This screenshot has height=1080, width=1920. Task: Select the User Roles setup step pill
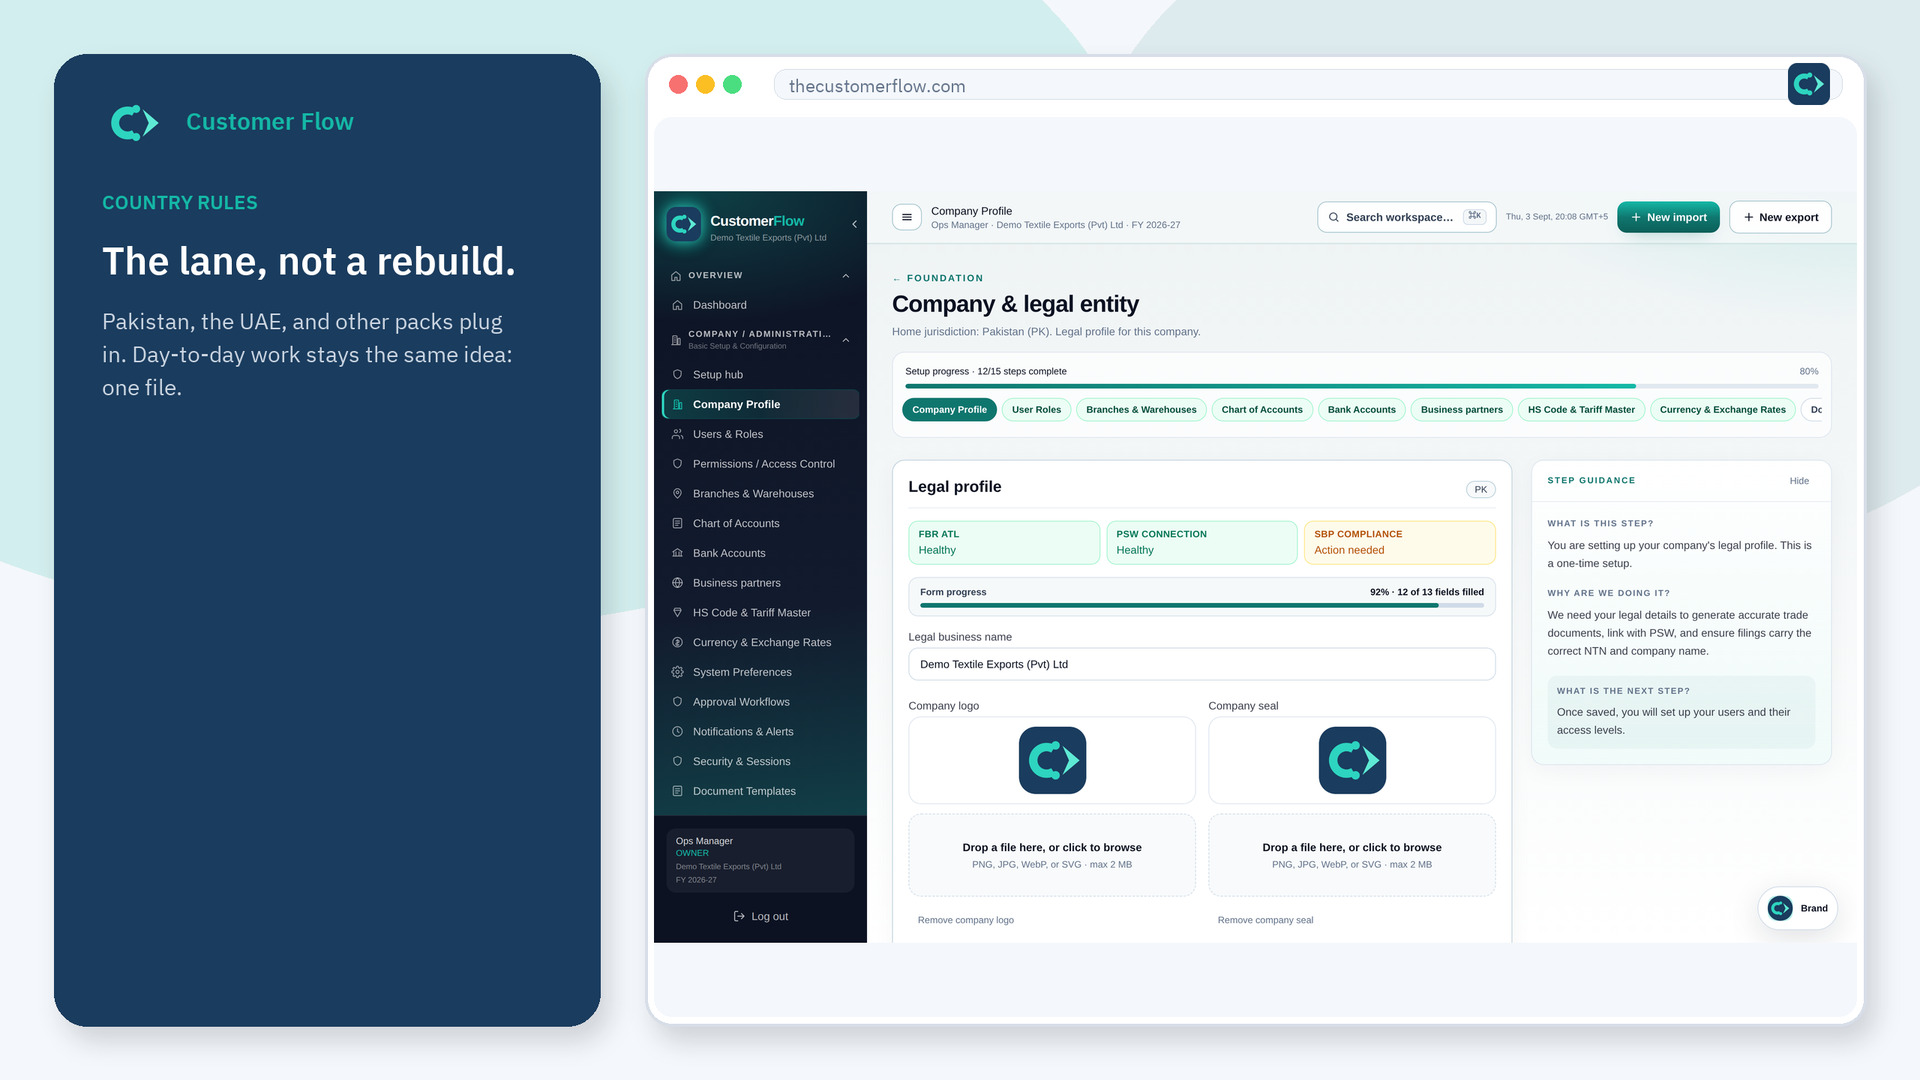coord(1036,410)
